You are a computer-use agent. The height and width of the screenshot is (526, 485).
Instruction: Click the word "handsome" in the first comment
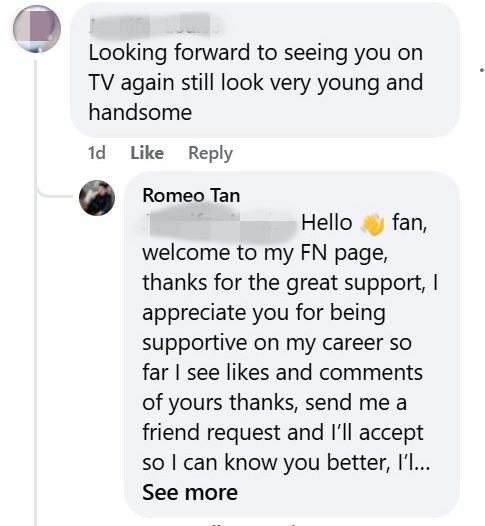(140, 112)
